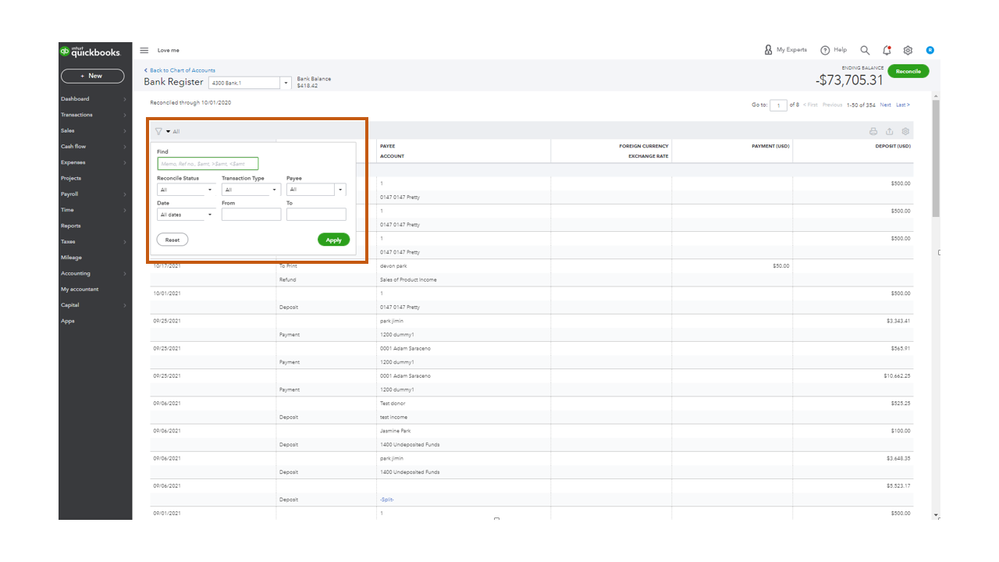Click the $3,343.41 deposit amount
Image resolution: width=999 pixels, height=562 pixels.
click(x=898, y=321)
